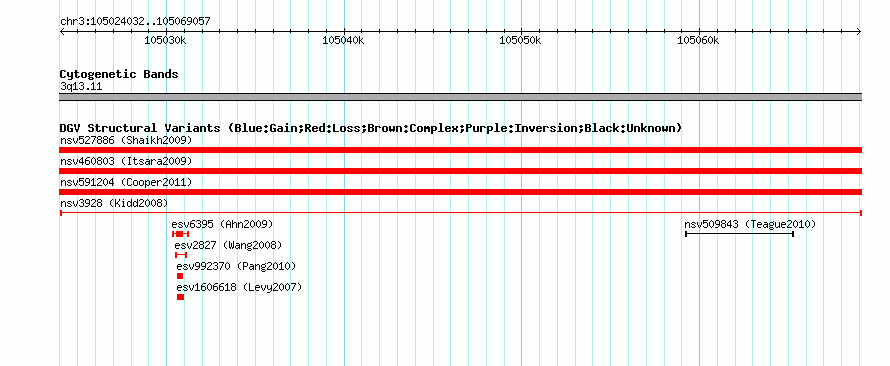
Task: Click the esv2827 (Wang2008) variant glyph
Action: [x=181, y=255]
